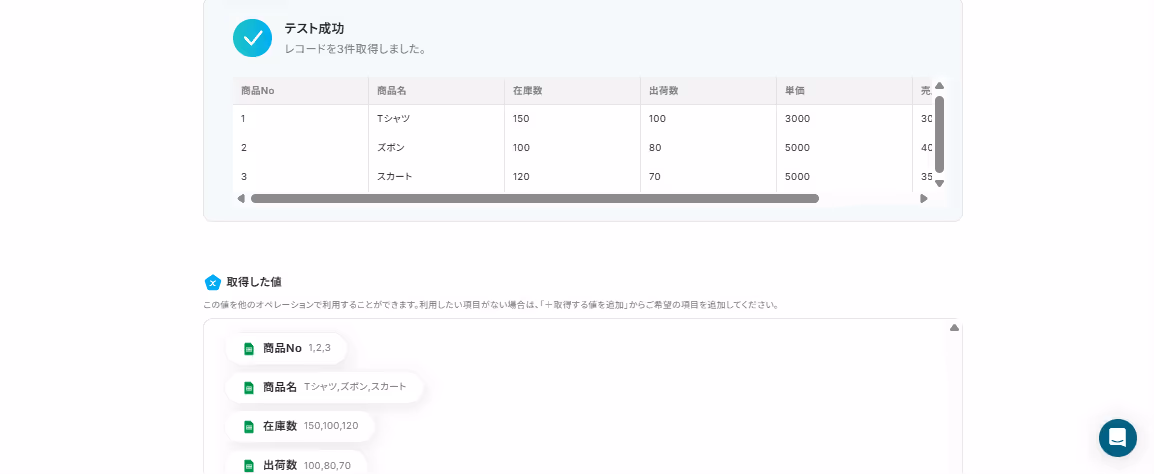Click shipped value 70 in スカート row

(708, 177)
